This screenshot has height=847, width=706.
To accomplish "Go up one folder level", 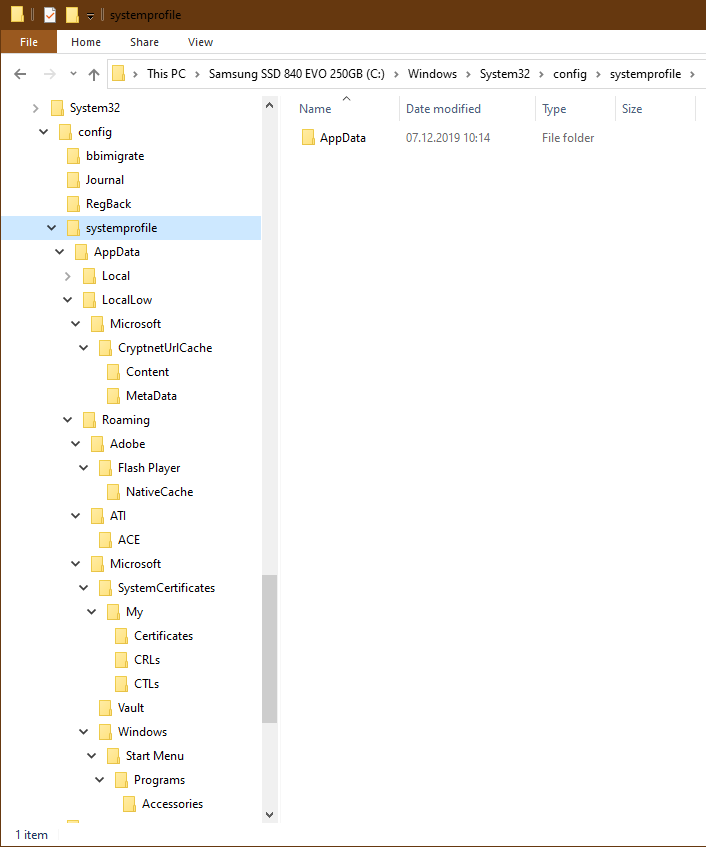I will (x=94, y=74).
